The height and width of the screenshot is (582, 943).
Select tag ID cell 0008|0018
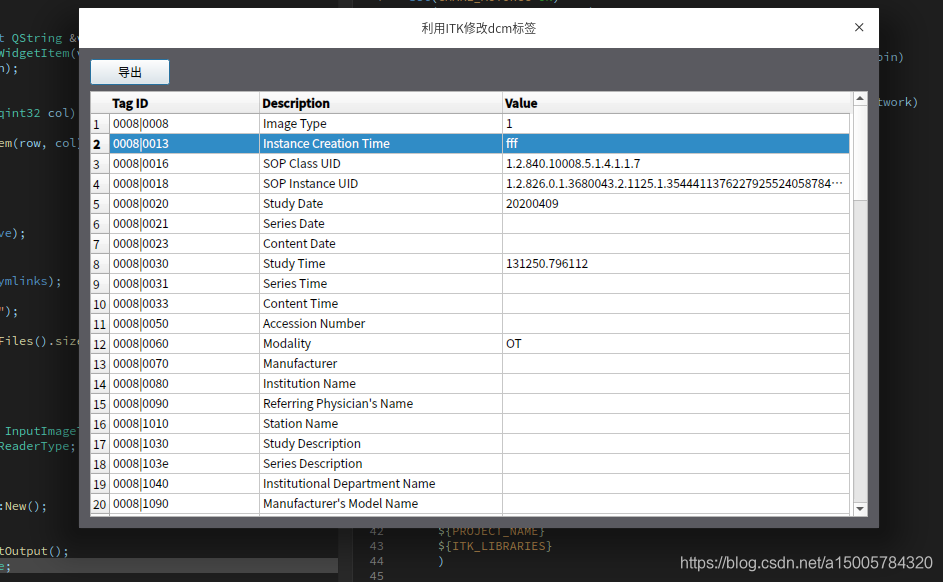185,183
